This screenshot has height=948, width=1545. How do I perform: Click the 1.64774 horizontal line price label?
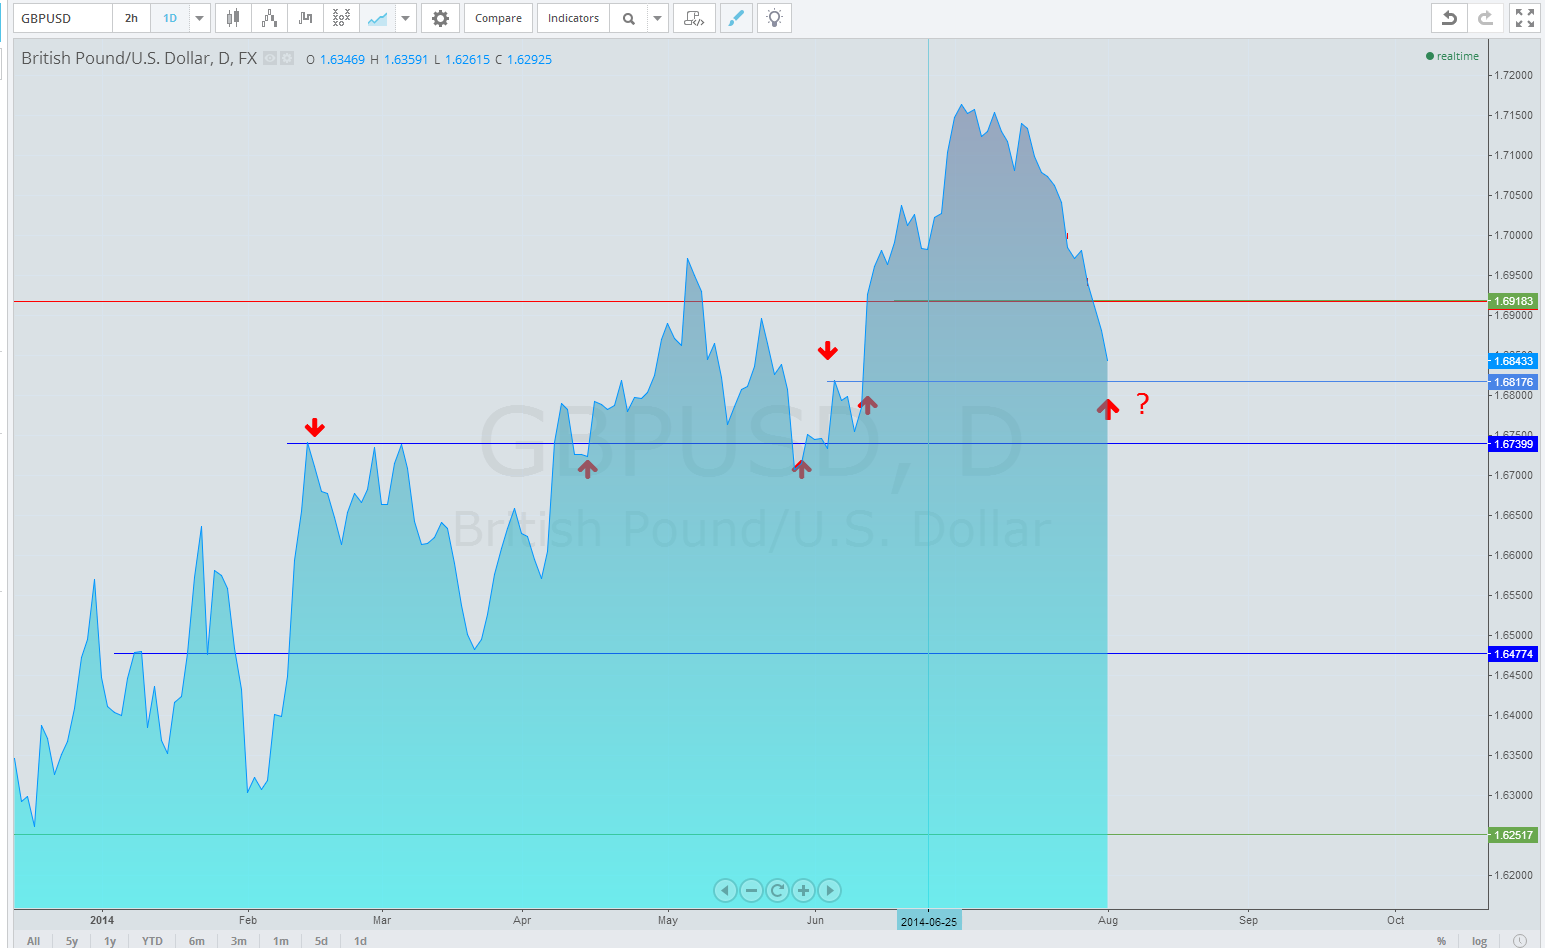click(x=1513, y=654)
